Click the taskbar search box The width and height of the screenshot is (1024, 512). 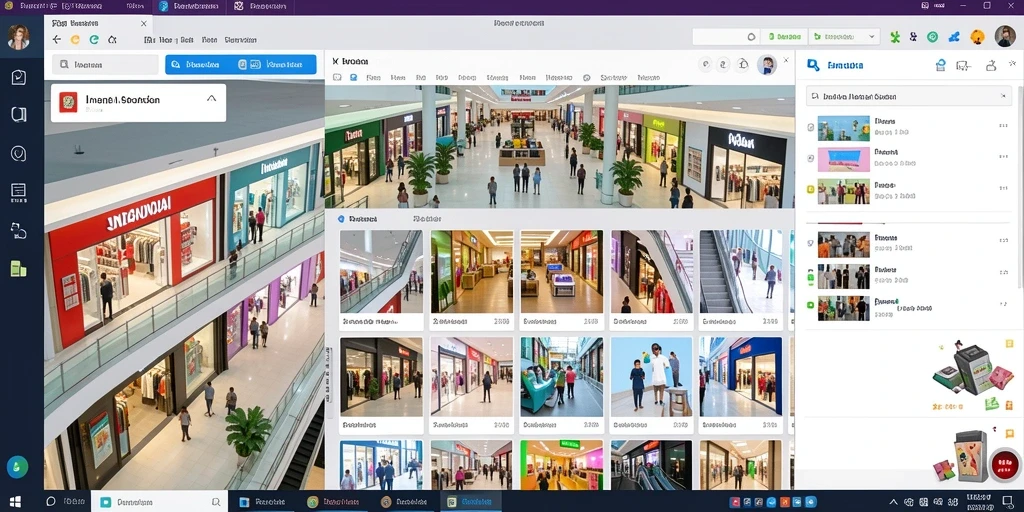160,502
